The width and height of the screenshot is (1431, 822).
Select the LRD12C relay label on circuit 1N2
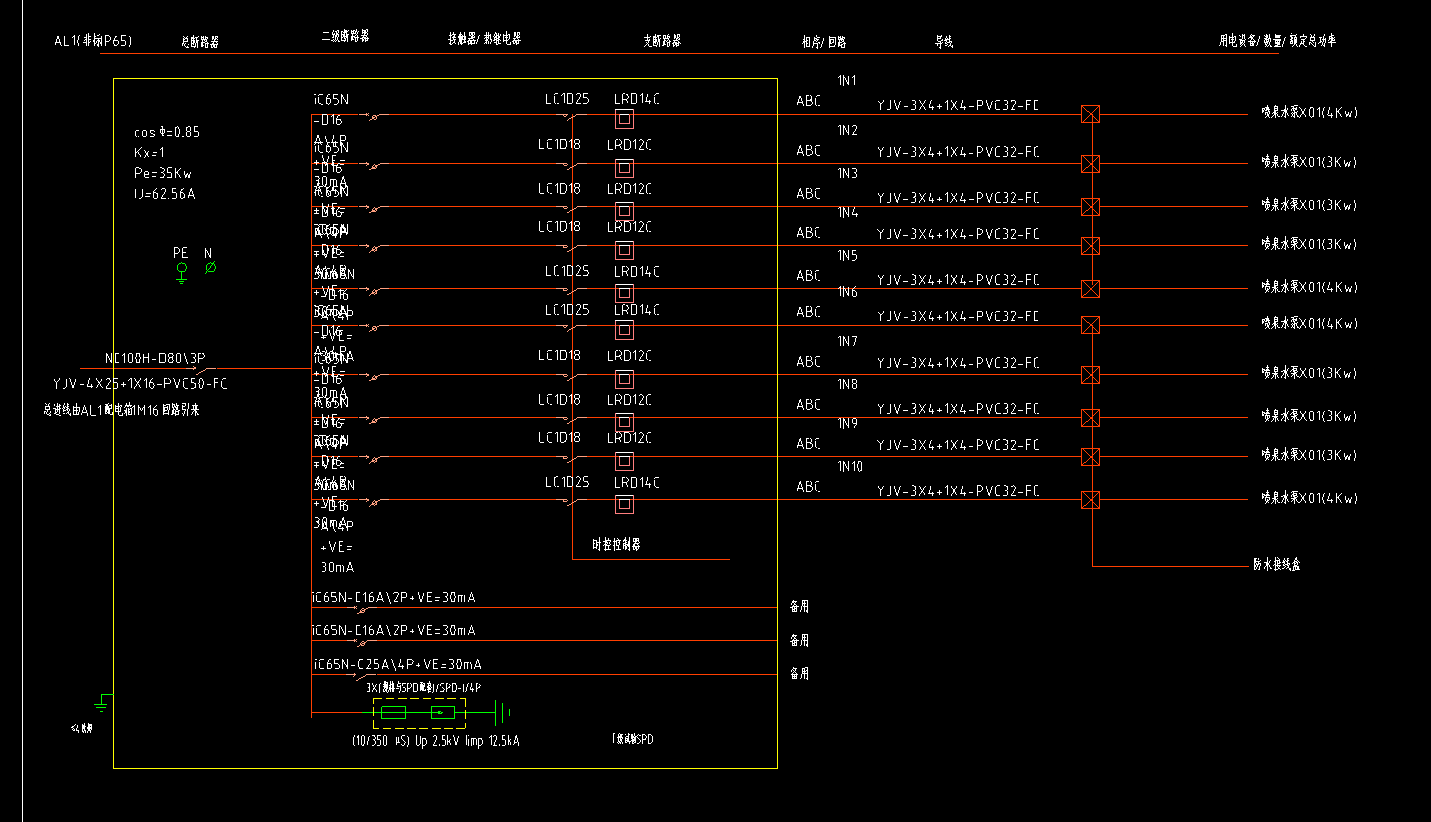(630, 145)
